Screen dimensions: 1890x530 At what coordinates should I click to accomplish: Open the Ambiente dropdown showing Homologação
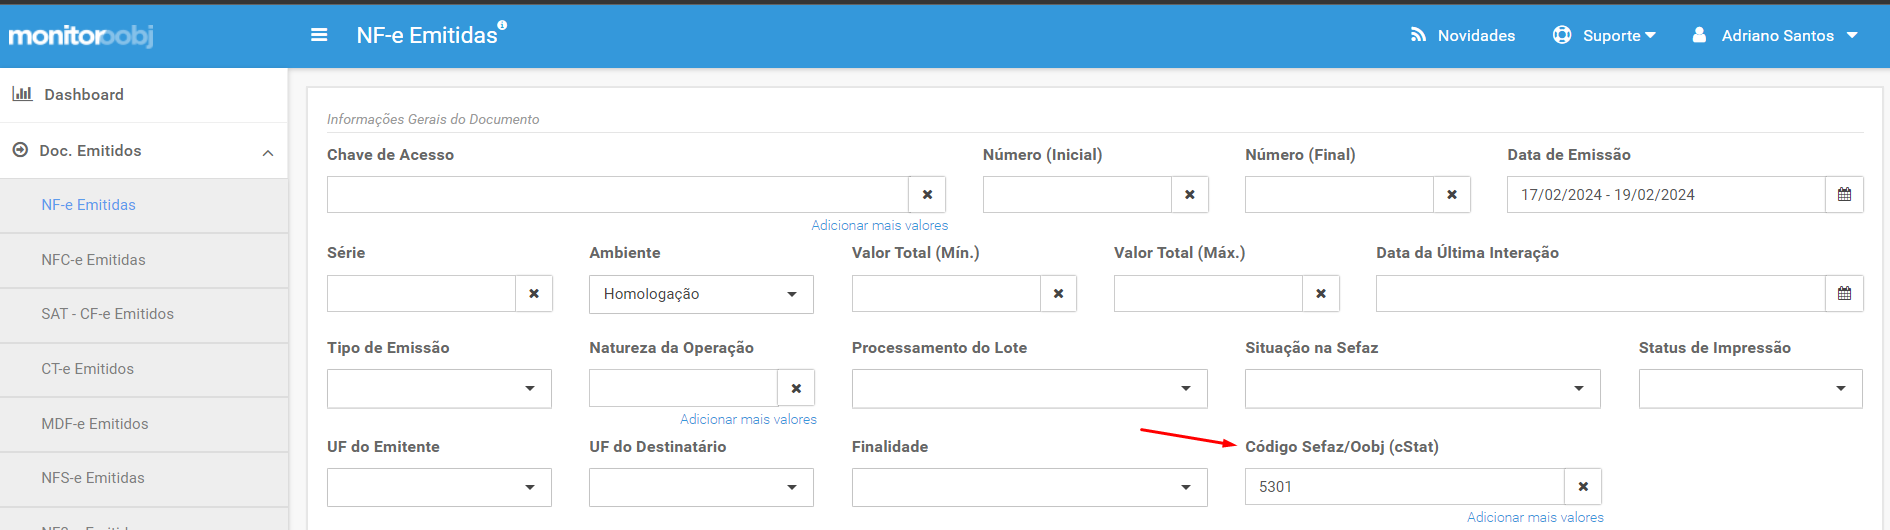(x=701, y=294)
